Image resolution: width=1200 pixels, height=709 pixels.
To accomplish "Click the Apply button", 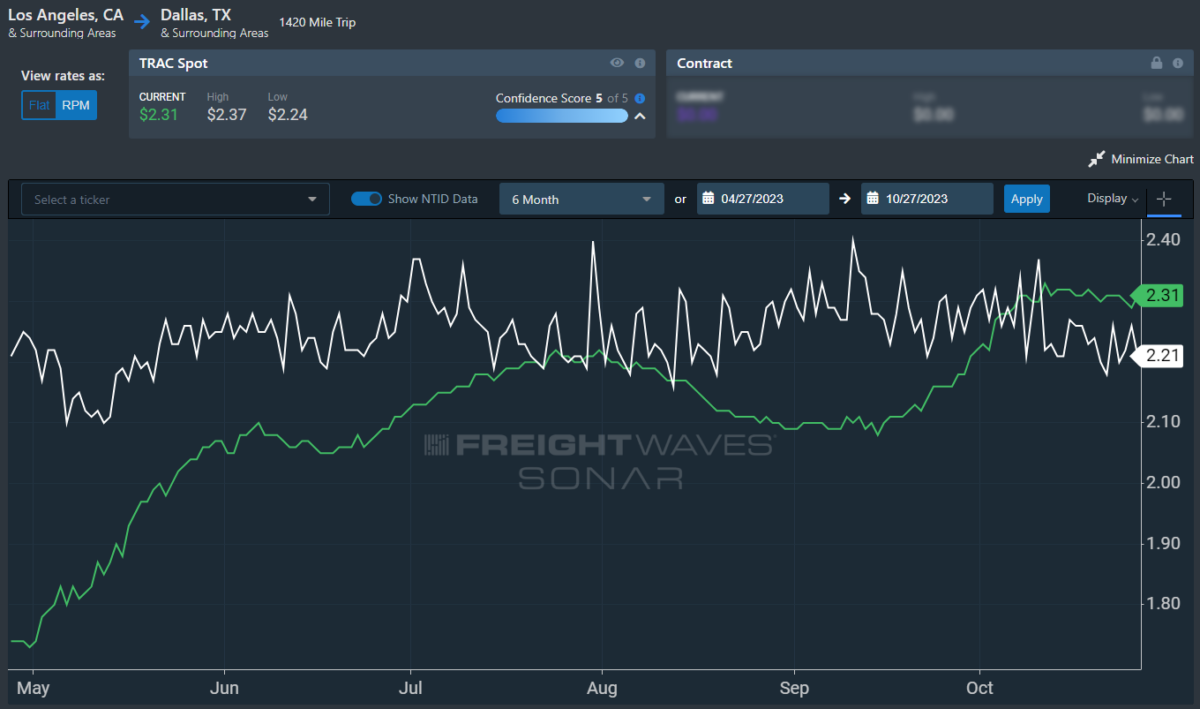I will 1027,199.
